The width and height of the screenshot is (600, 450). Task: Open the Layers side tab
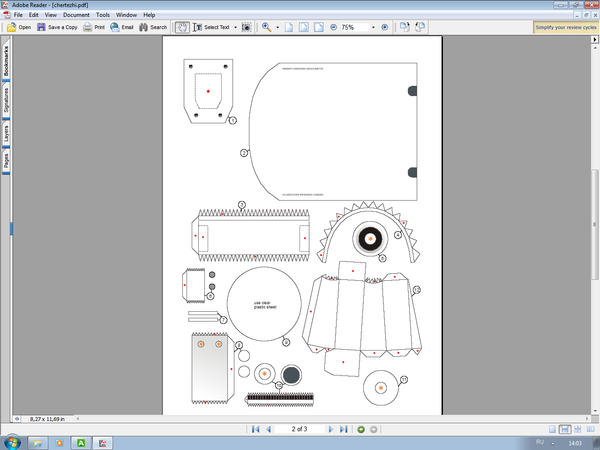pos(6,134)
